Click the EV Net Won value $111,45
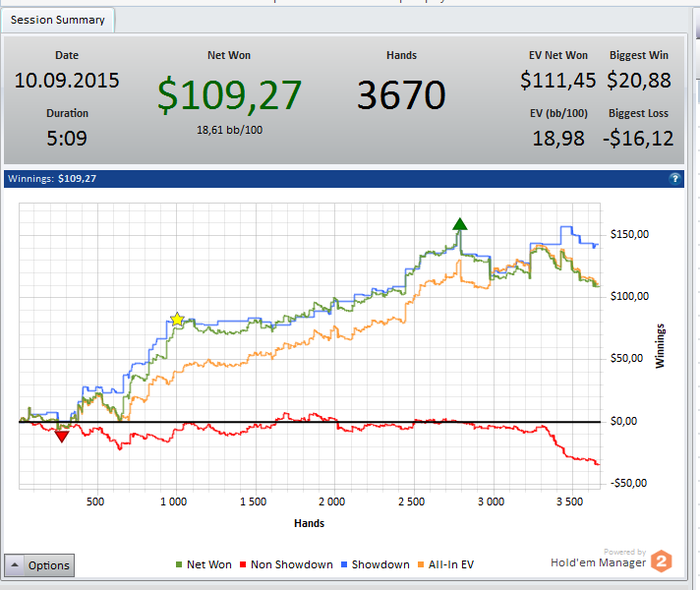The image size is (700, 590). tap(558, 81)
